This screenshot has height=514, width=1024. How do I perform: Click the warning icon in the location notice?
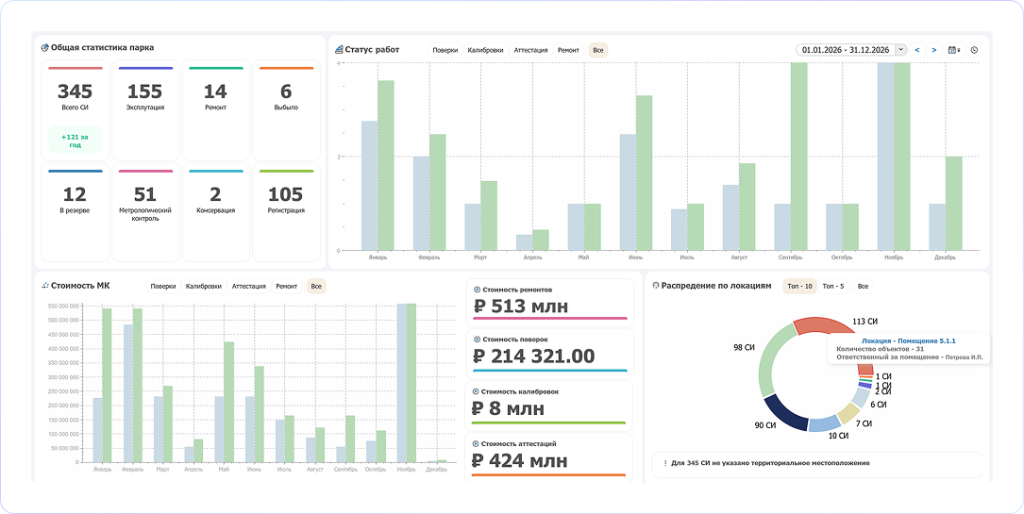pos(665,463)
